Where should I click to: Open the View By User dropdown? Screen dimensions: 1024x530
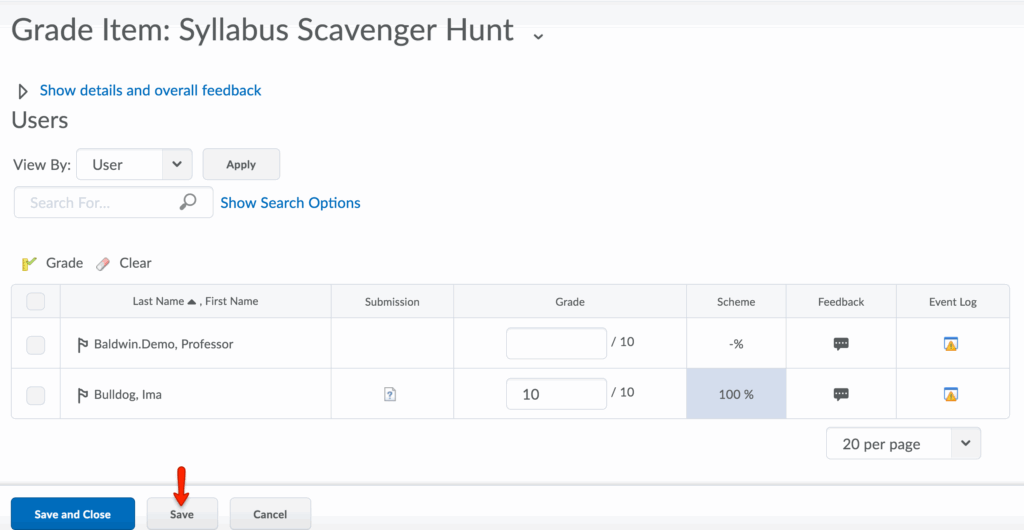pos(134,164)
